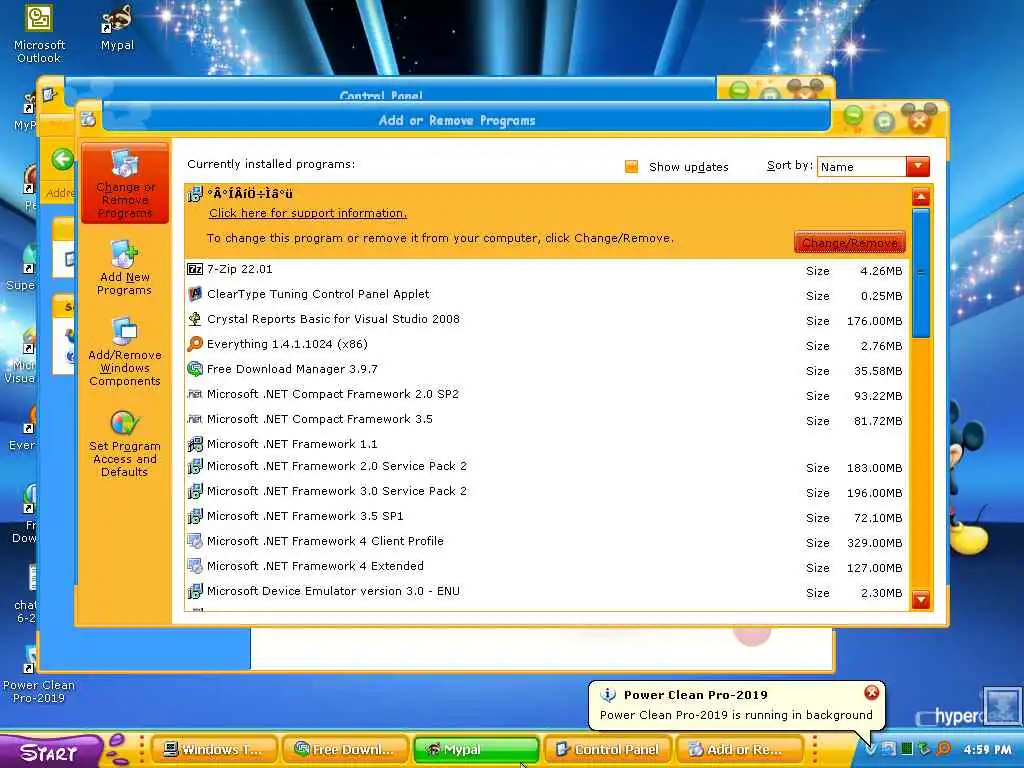The width and height of the screenshot is (1024, 768).
Task: Click the selected program's installer icon
Action: 195,194
